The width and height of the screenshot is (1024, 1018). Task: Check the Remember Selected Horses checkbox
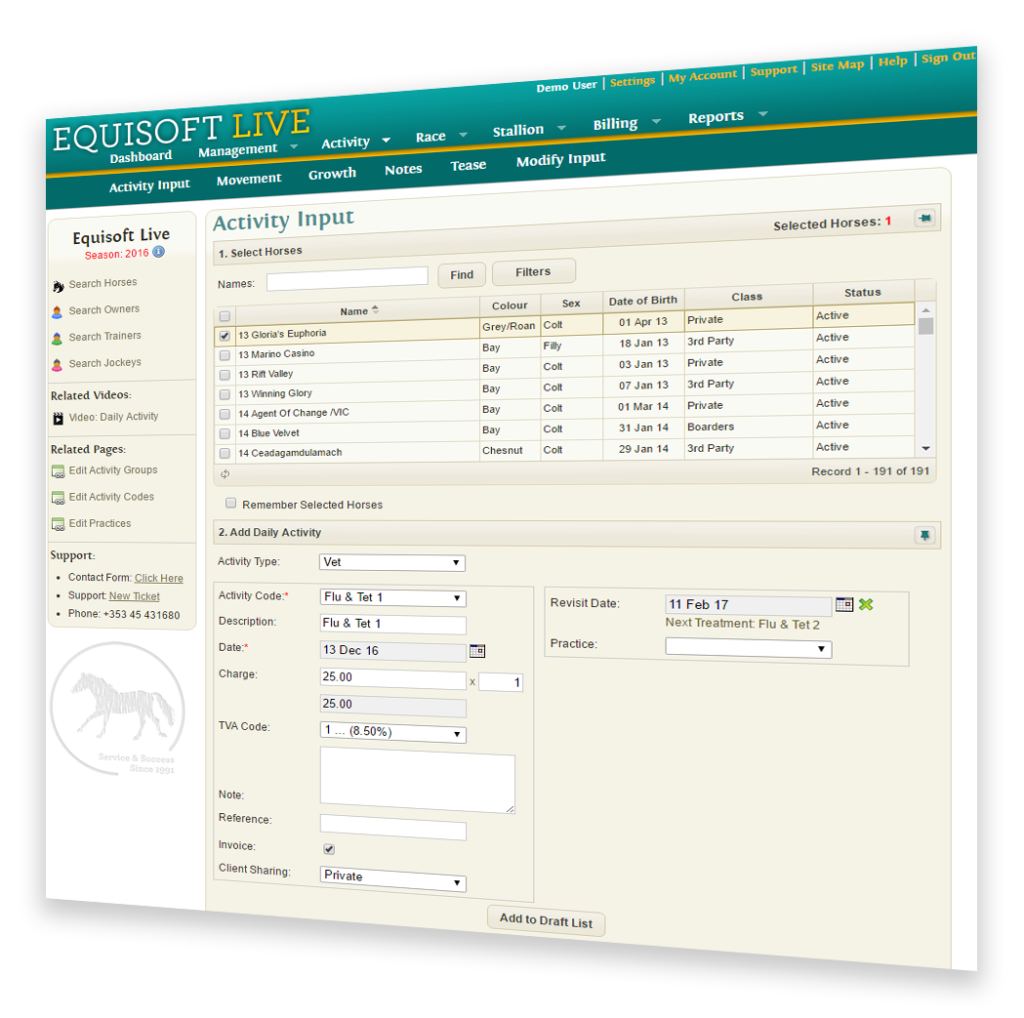230,504
